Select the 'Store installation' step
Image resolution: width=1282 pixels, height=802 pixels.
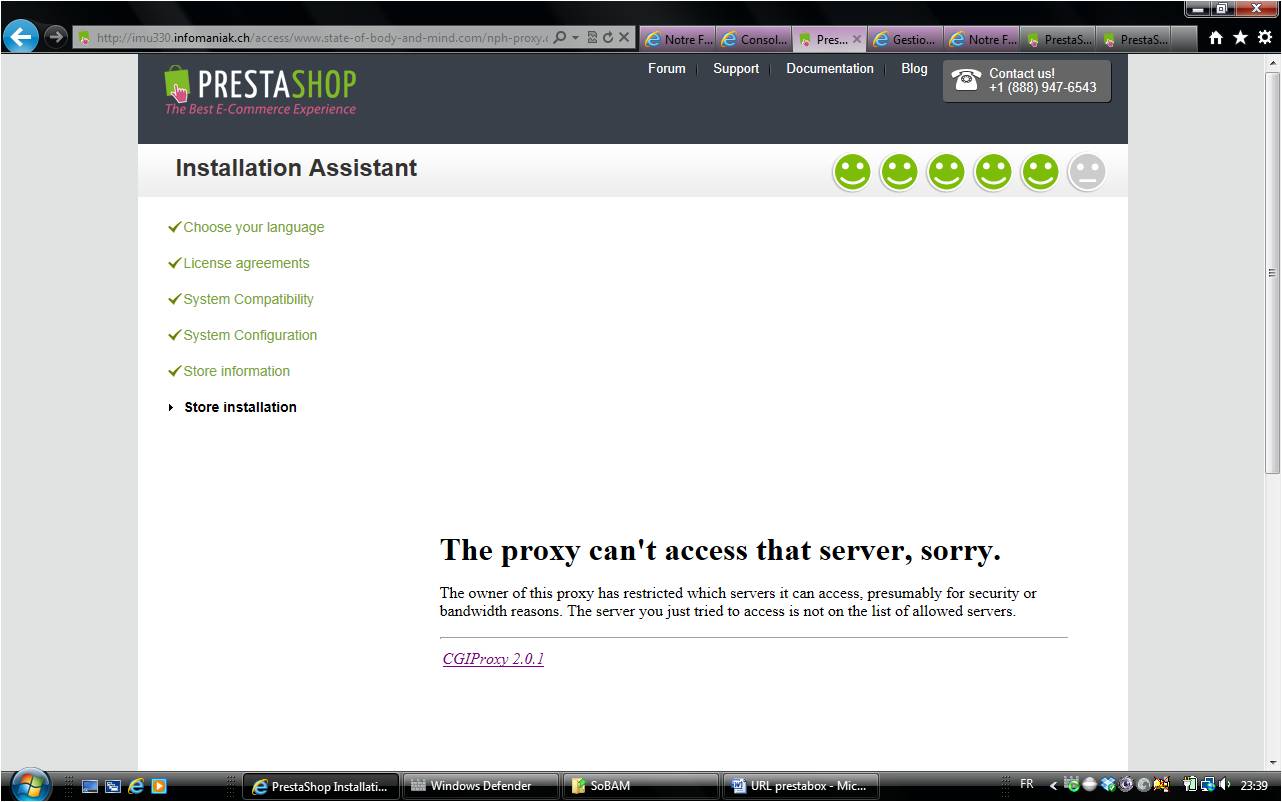pos(240,407)
